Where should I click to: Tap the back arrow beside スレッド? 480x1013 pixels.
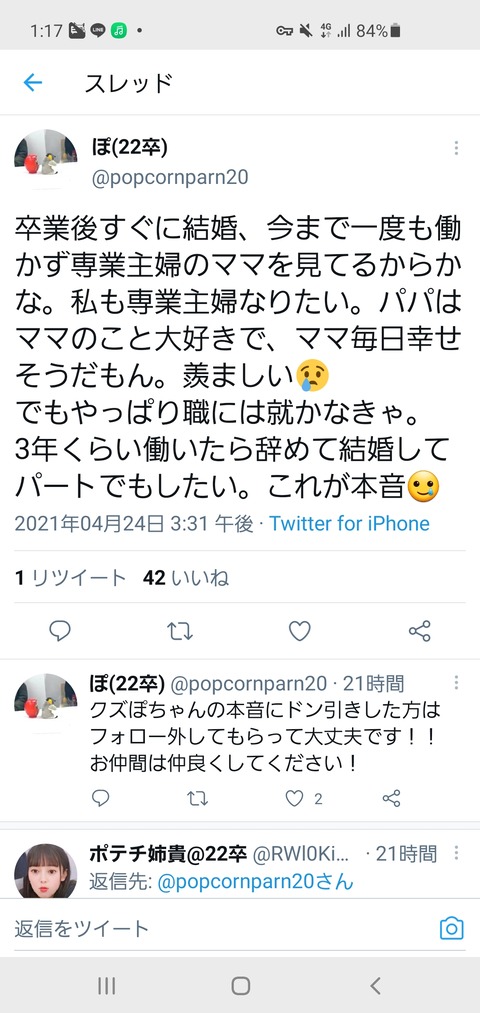[x=32, y=83]
